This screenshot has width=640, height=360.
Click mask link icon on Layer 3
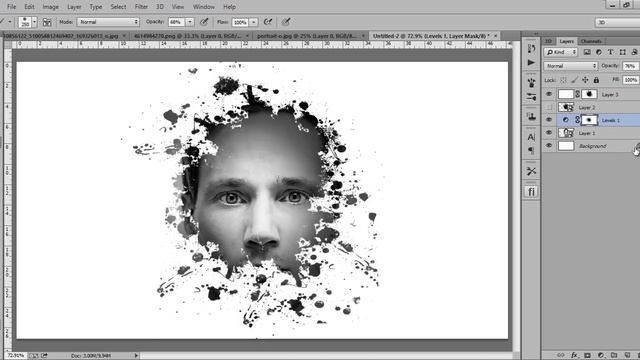[x=578, y=94]
